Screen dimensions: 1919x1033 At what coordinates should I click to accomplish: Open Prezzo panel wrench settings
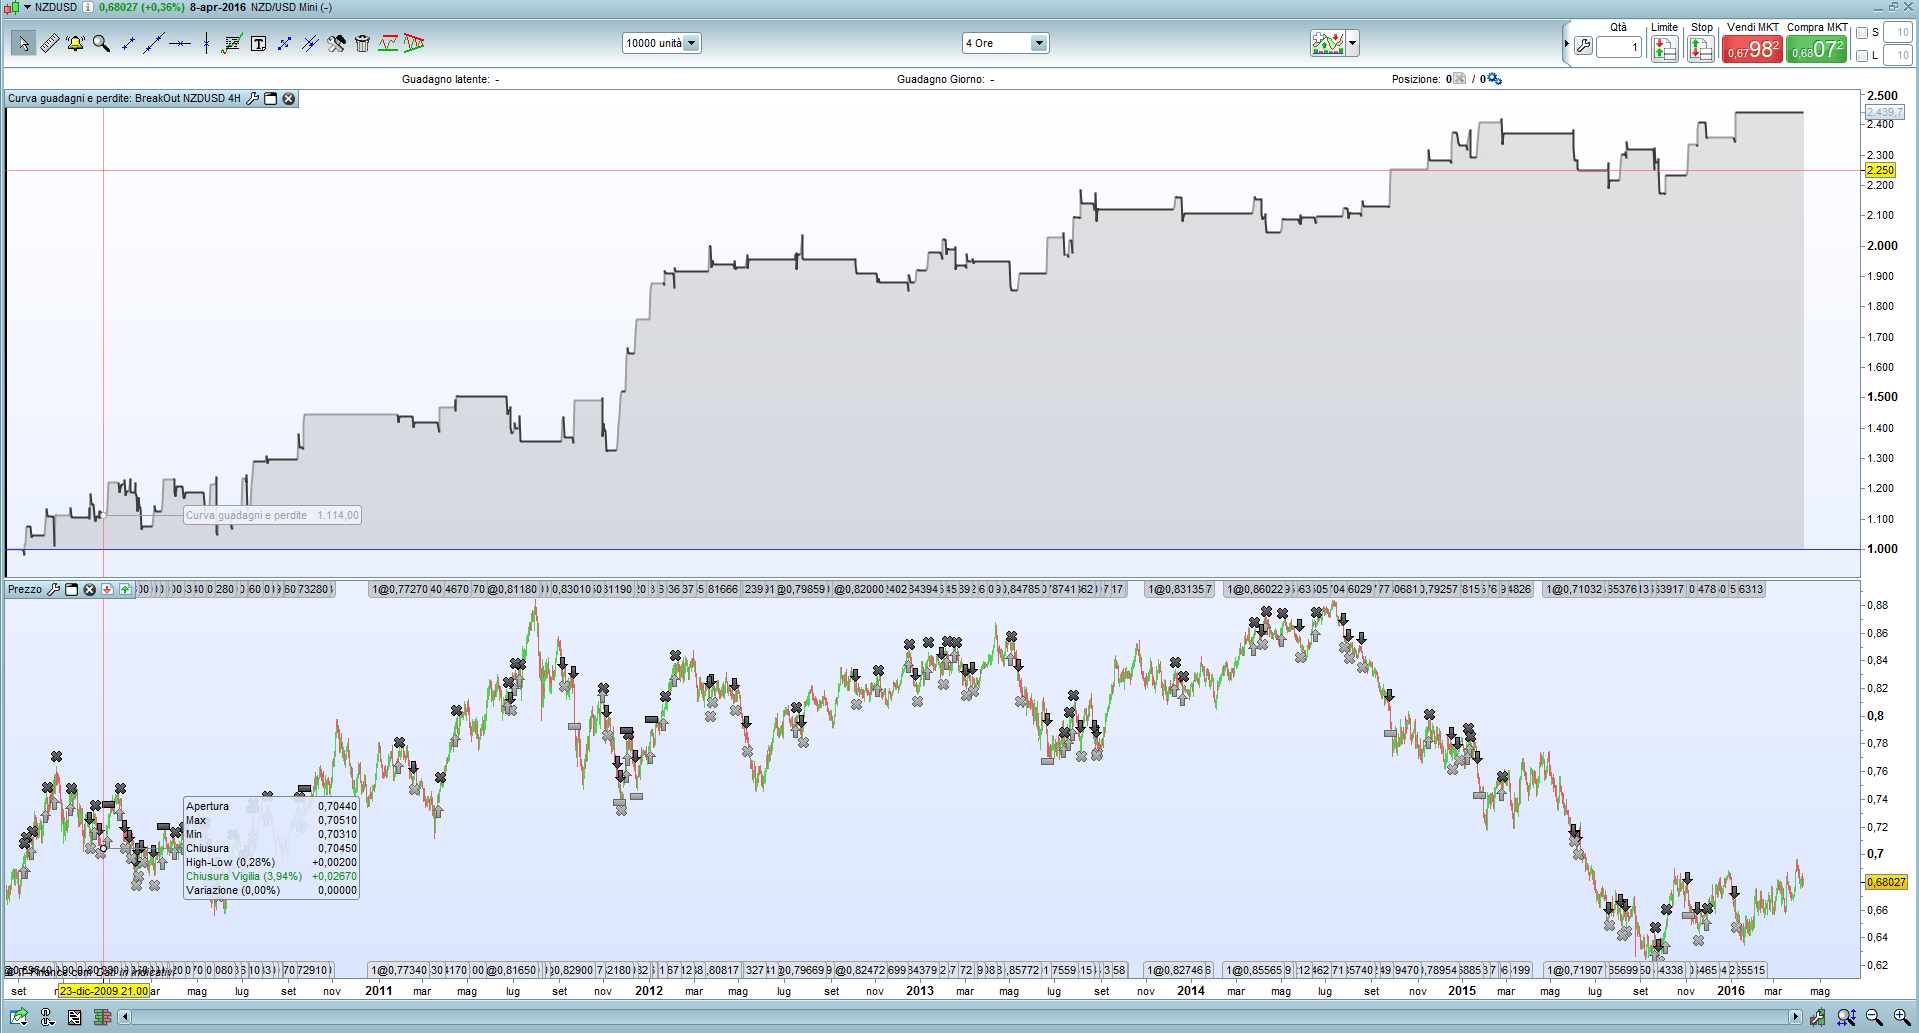(x=54, y=589)
